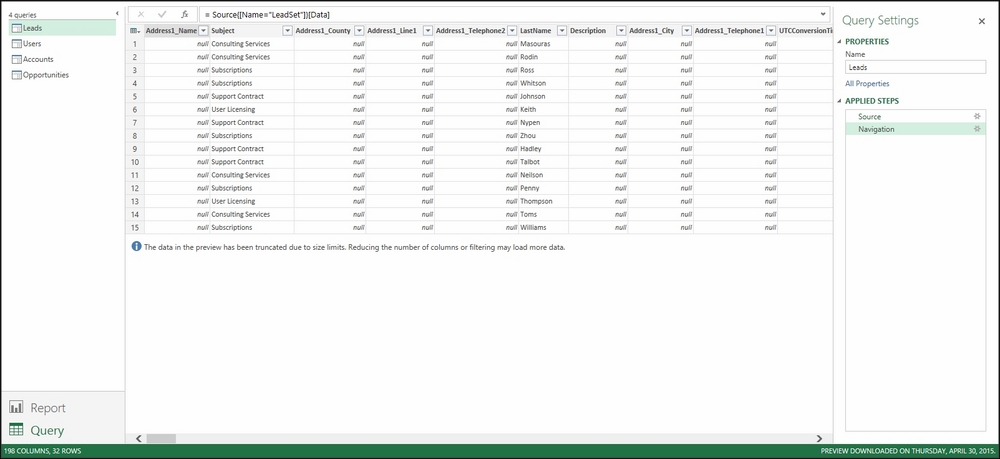Screen dimensions: 1000x459
Task: Select the Accounts query
Action: [x=38, y=59]
